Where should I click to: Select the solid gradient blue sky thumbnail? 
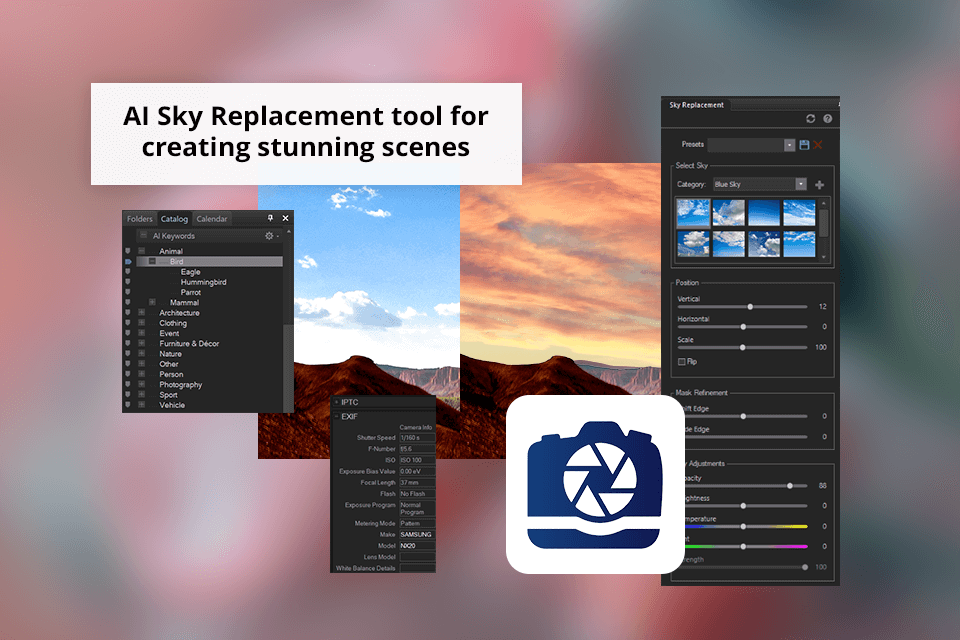coord(764,212)
